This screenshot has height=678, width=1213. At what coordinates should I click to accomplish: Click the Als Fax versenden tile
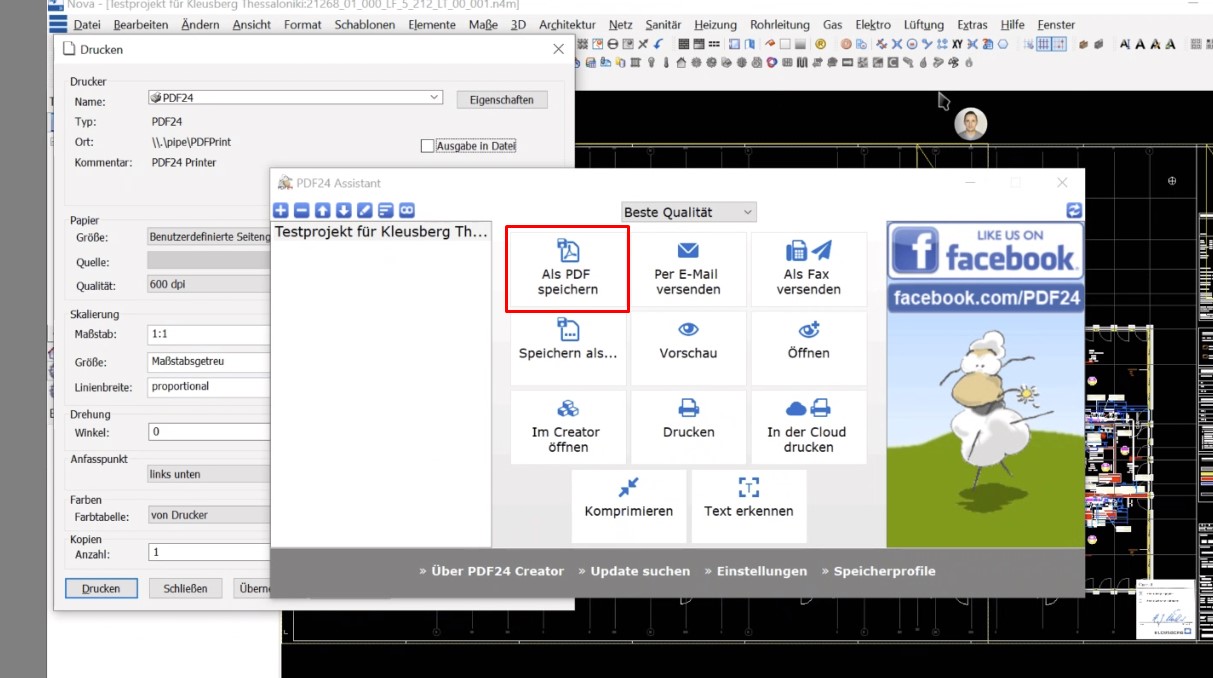tap(809, 269)
